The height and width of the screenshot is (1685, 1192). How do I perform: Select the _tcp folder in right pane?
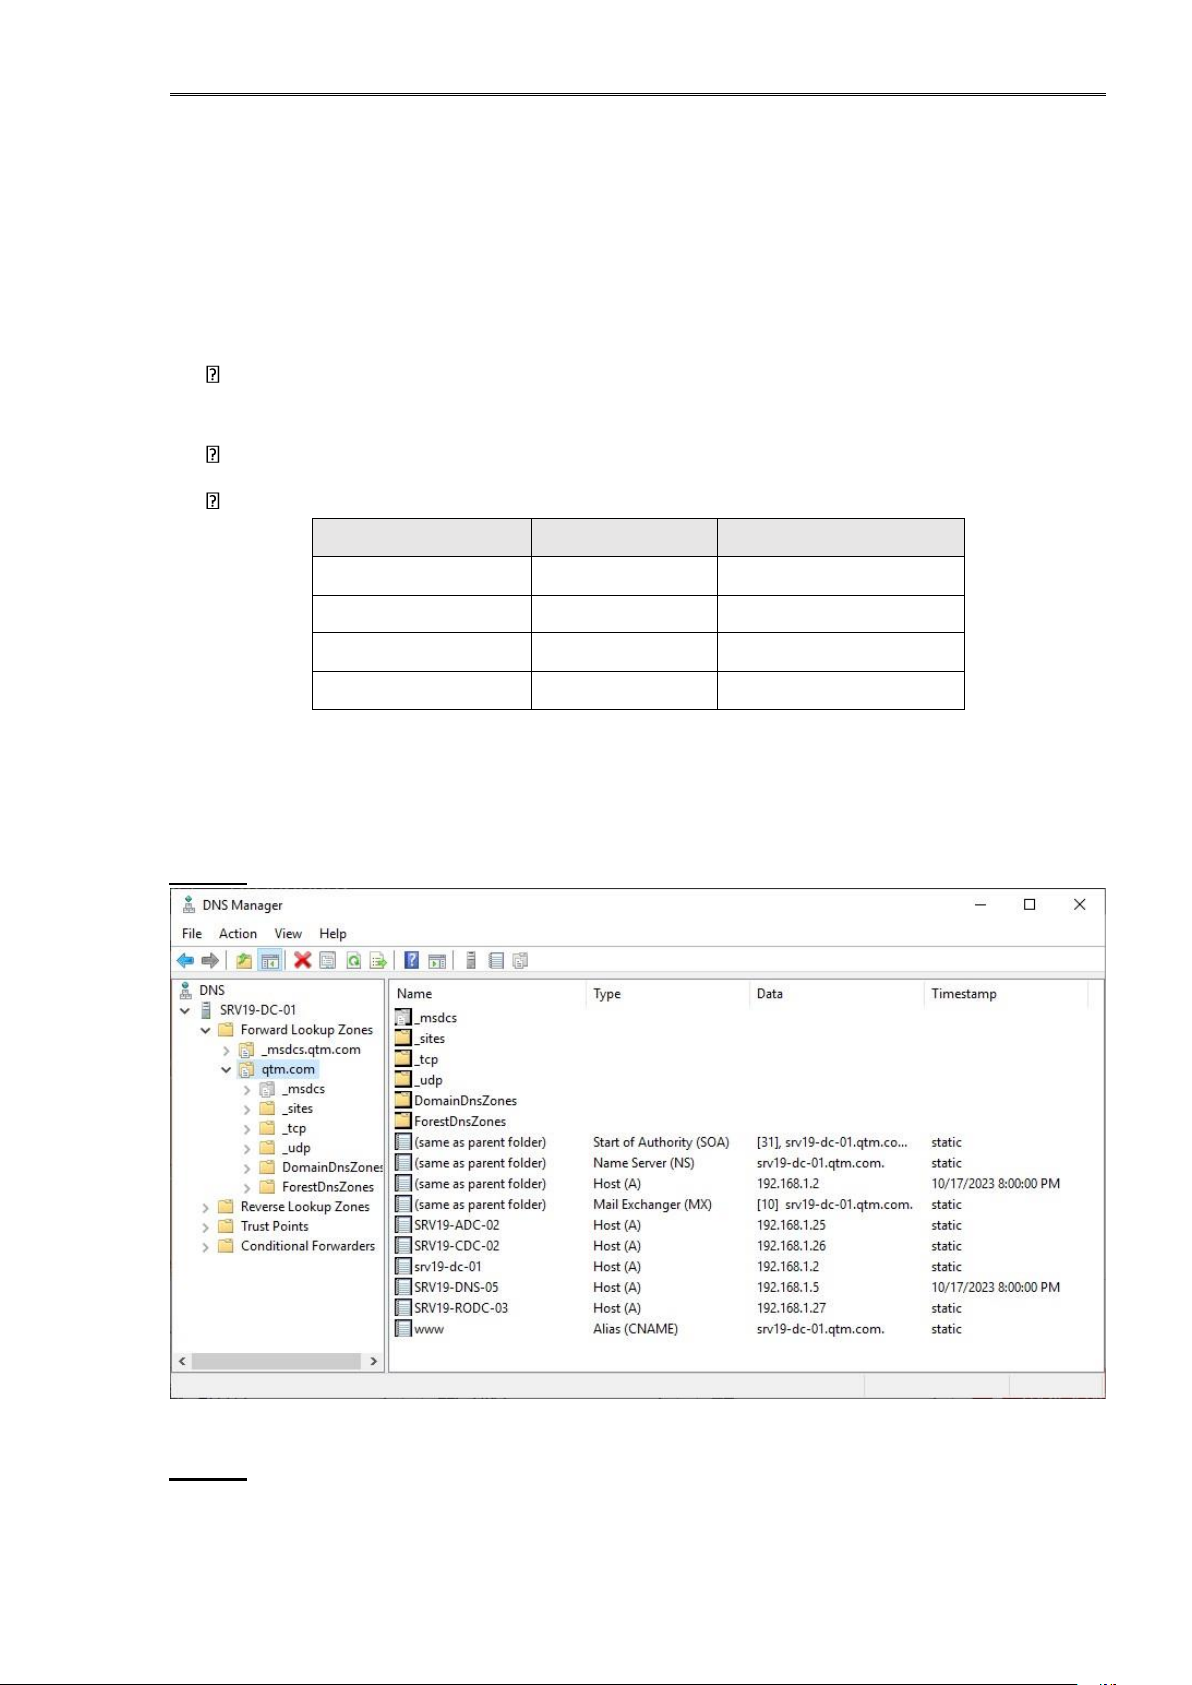pyautogui.click(x=416, y=1059)
